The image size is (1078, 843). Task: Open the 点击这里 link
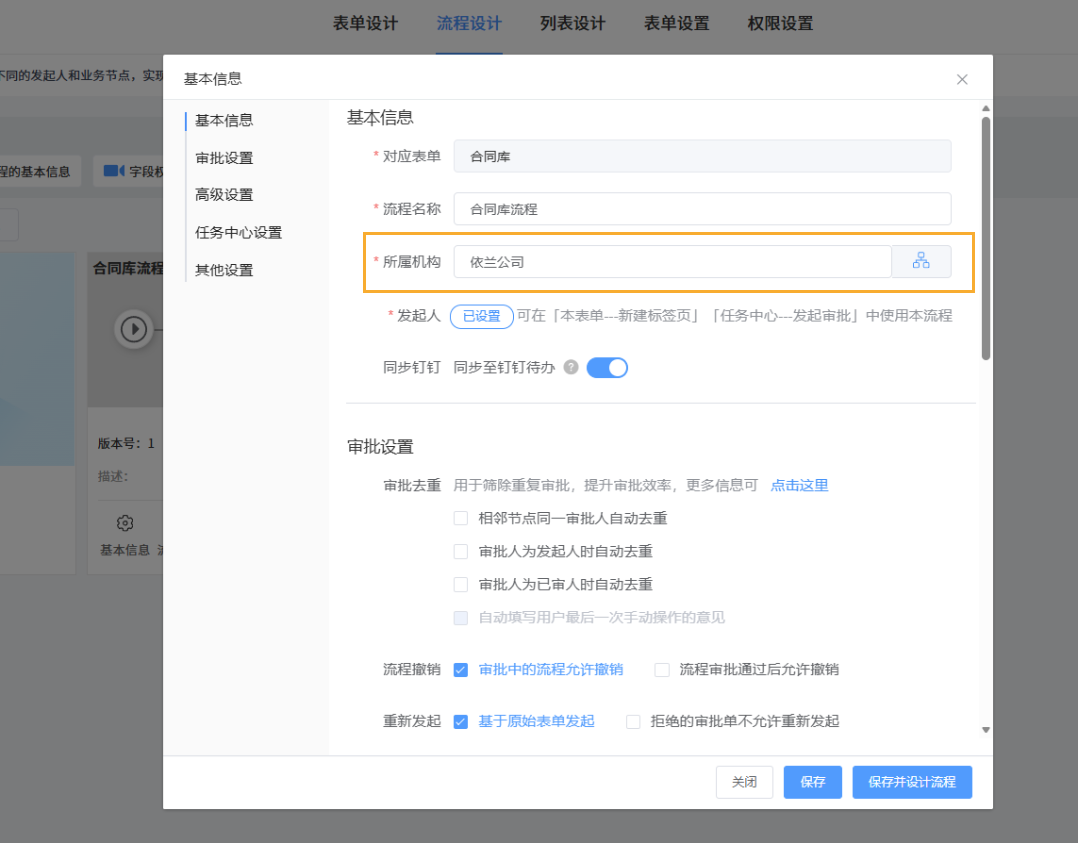click(799, 485)
